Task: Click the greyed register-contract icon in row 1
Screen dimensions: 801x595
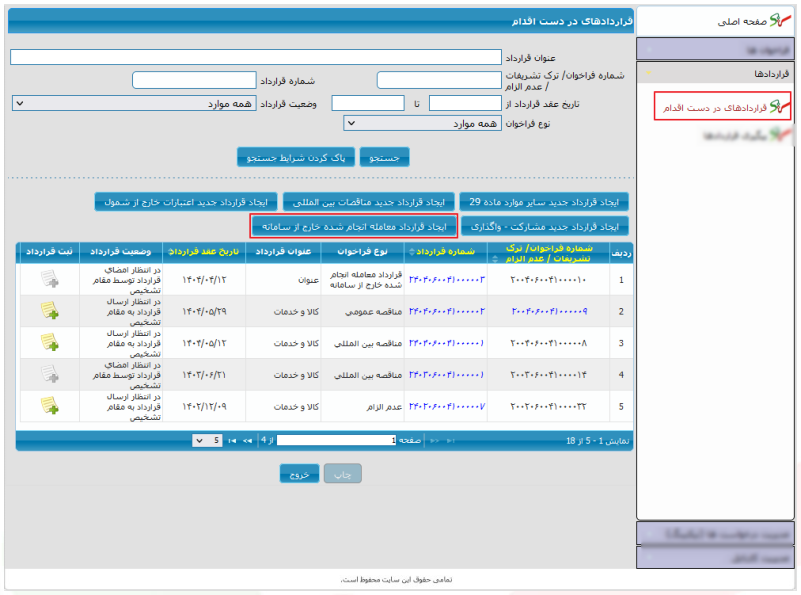Action: click(50, 279)
